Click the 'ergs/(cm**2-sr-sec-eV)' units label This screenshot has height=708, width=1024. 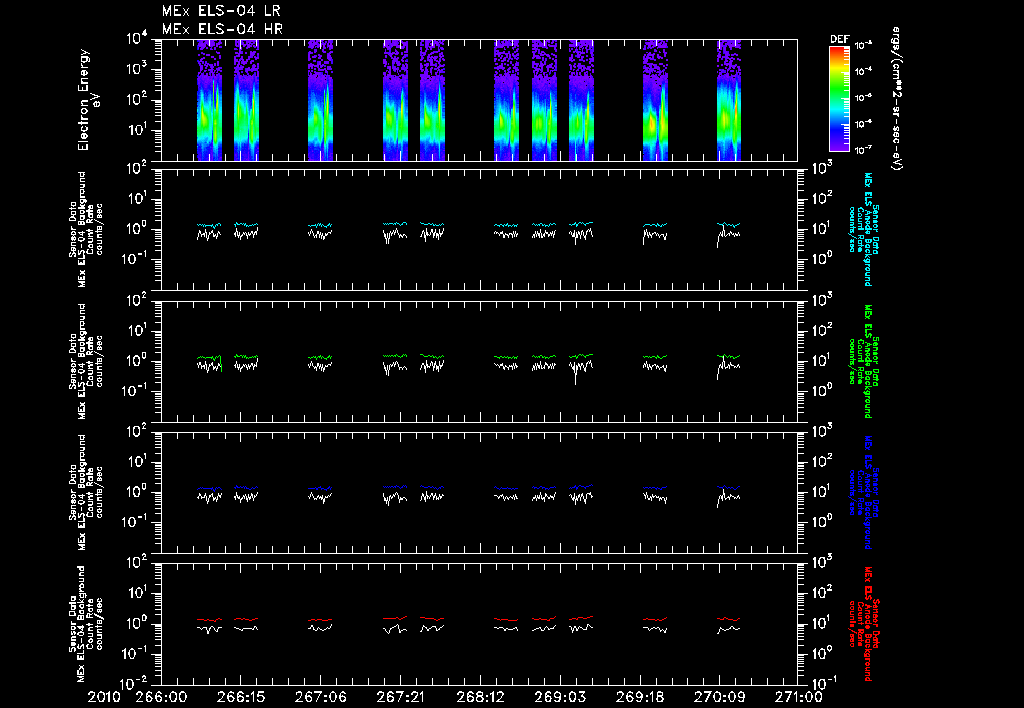[897, 99]
